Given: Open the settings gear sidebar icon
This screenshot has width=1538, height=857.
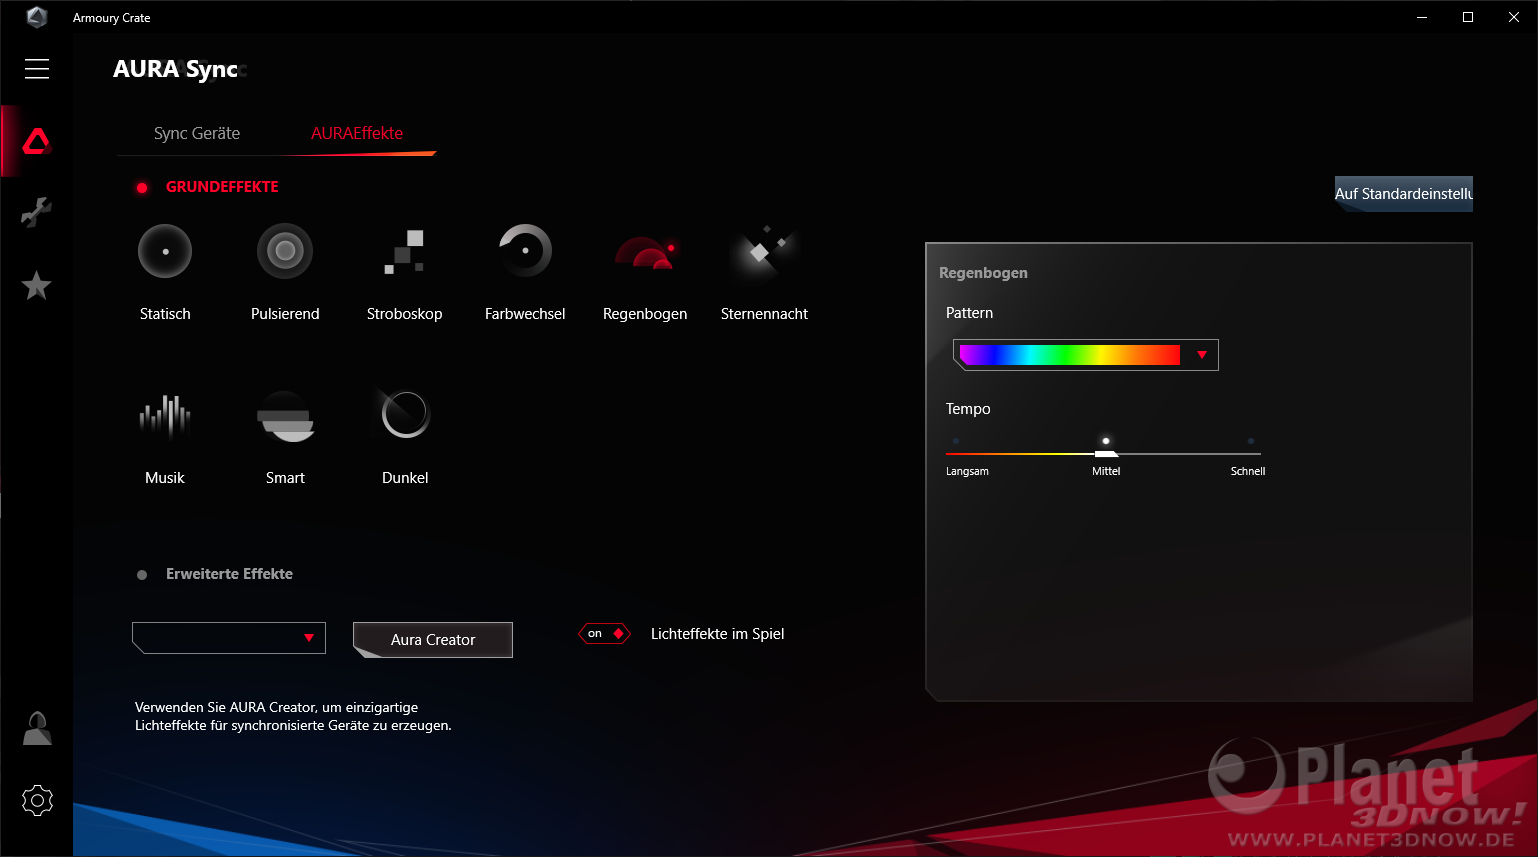Looking at the screenshot, I should (x=37, y=800).
